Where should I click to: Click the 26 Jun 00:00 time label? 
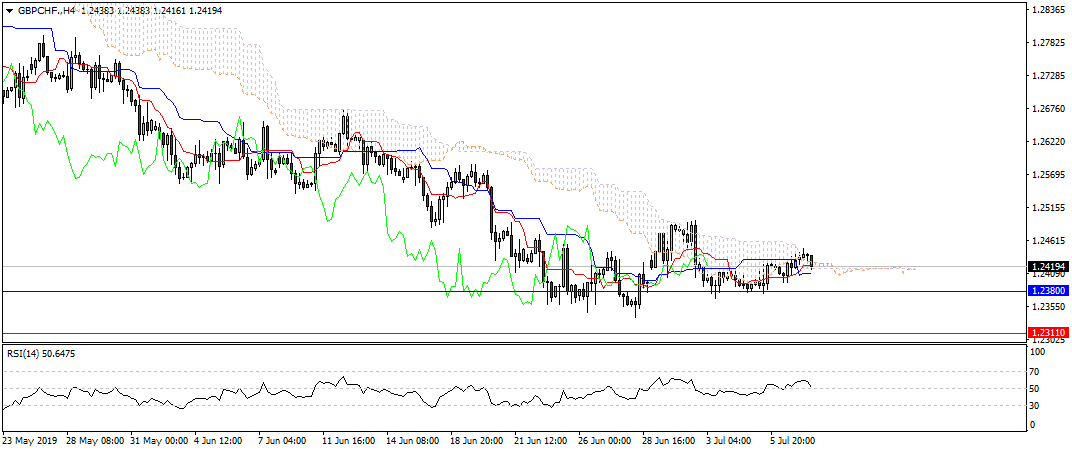point(603,438)
